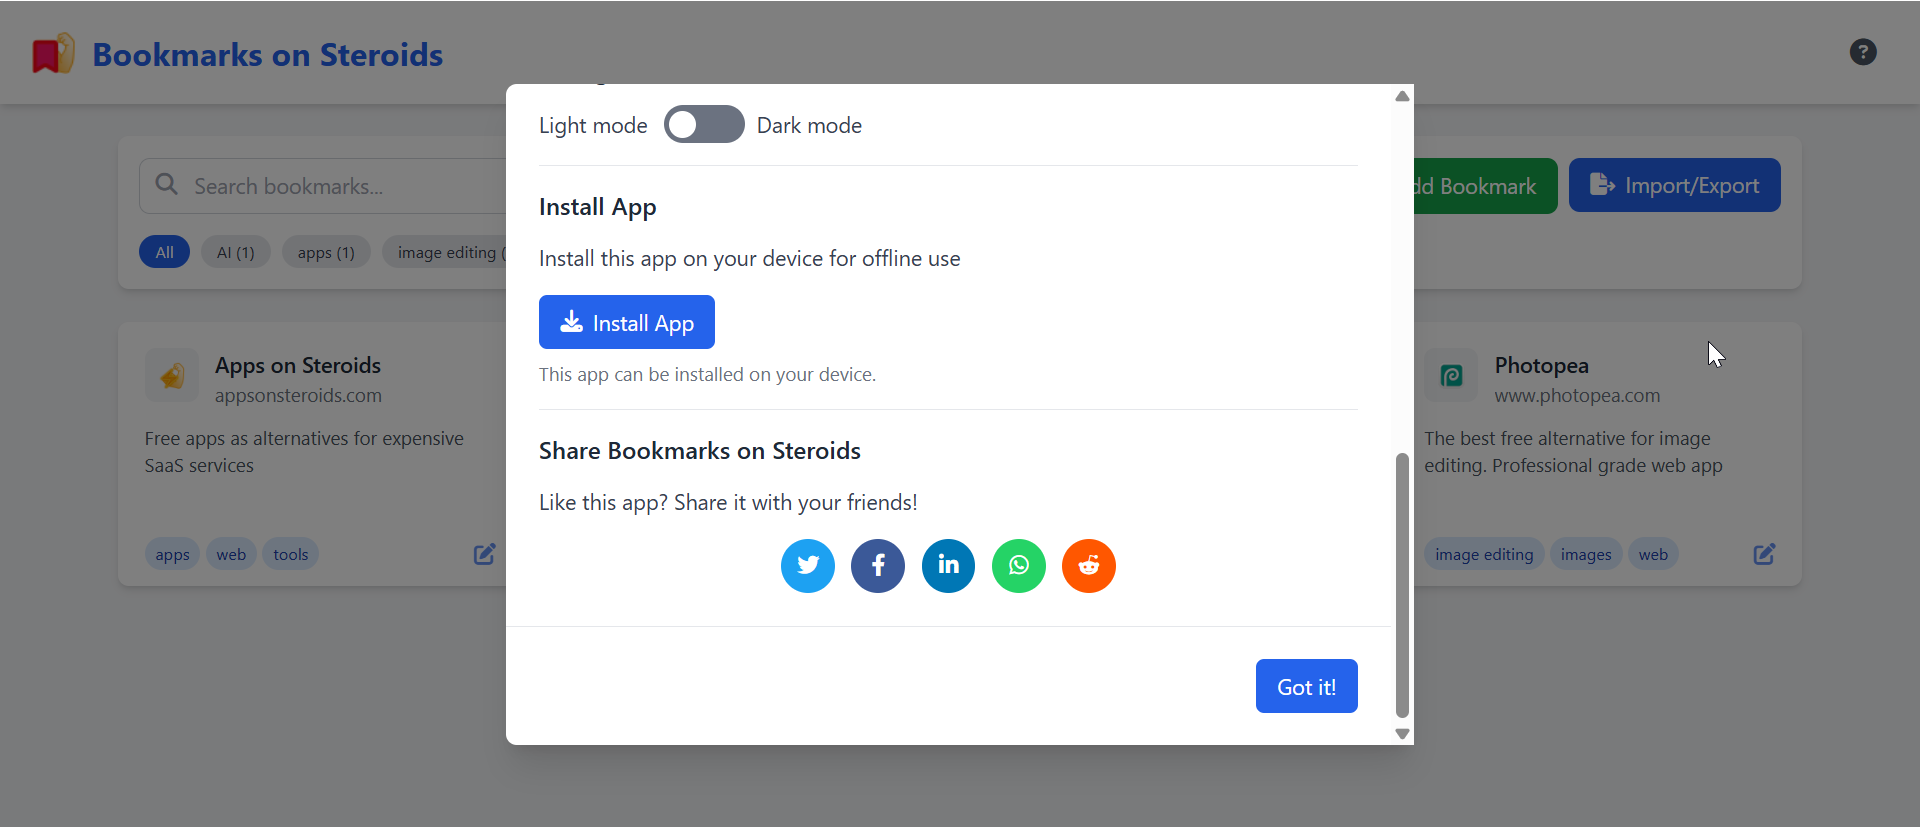Viewport: 1920px width, 827px height.
Task: Toggle the Light/Dark mode switch
Action: point(704,125)
